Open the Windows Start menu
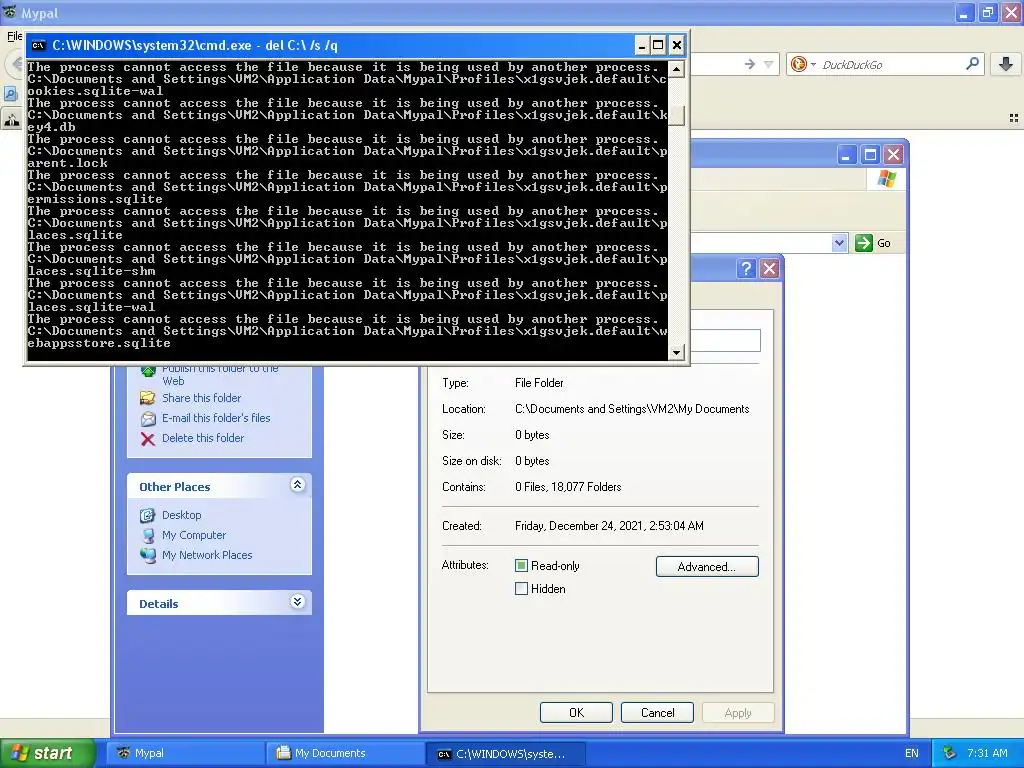Image resolution: width=1024 pixels, height=768 pixels. pyautogui.click(x=47, y=753)
